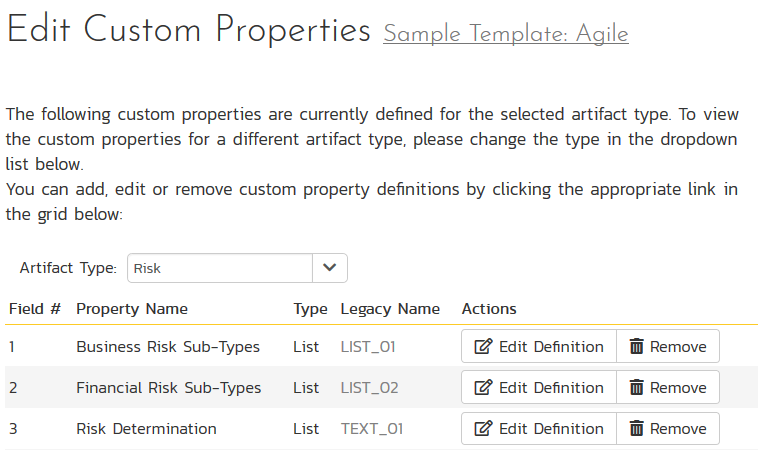Click the trash icon for Business Risk Sub-Types

(636, 347)
